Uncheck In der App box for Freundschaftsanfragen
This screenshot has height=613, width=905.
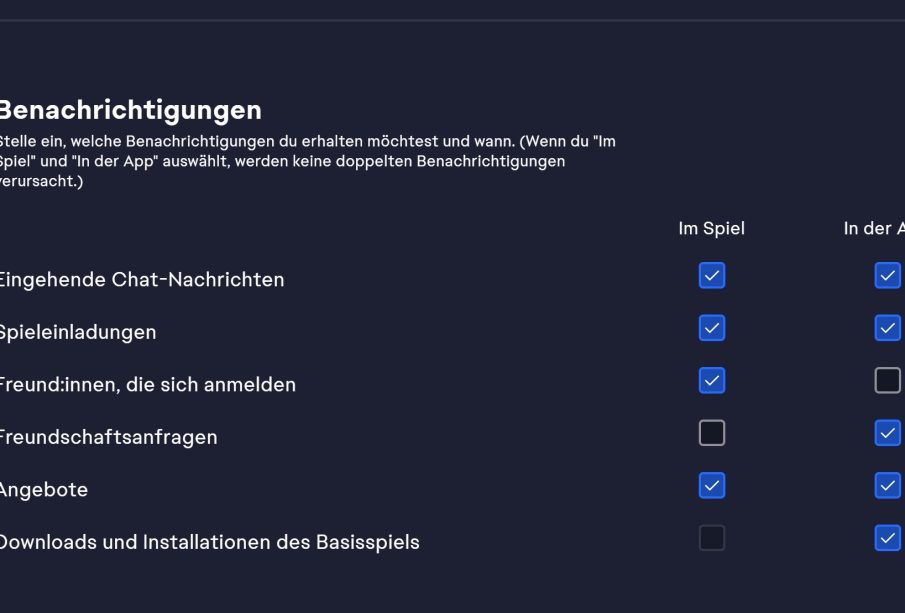point(887,433)
